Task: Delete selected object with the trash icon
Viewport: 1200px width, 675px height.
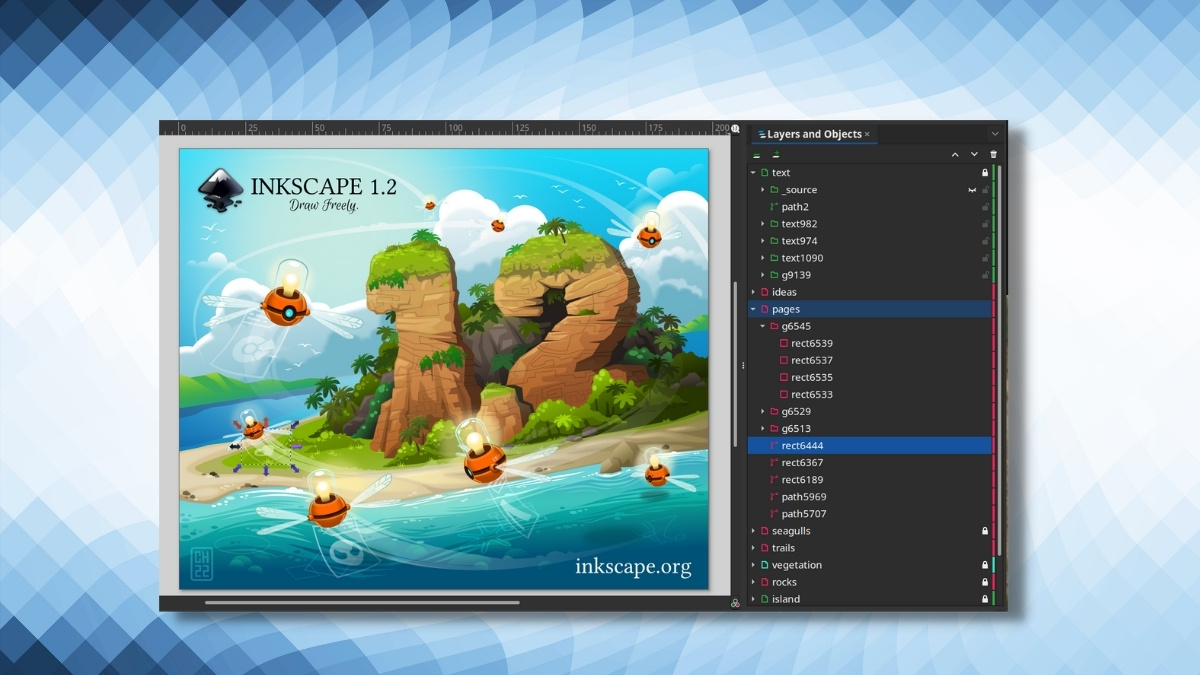Action: pos(993,154)
